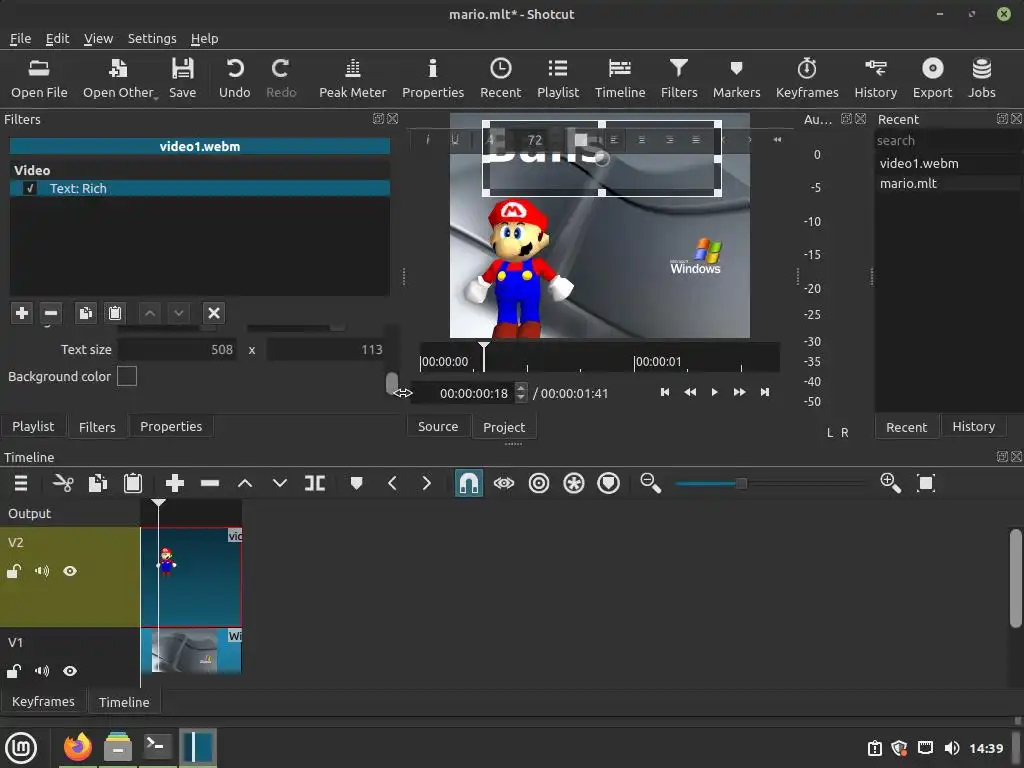Click the Background color swatch
This screenshot has width=1024, height=768.
[127, 377]
